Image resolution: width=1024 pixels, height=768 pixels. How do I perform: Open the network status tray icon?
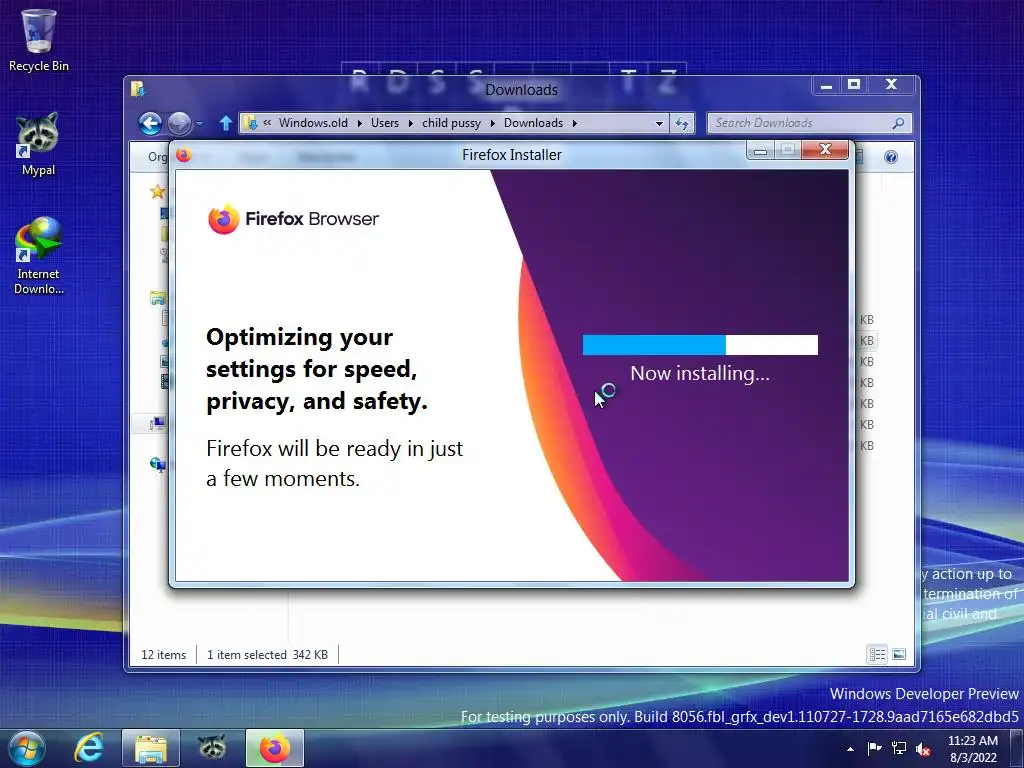[x=899, y=748]
